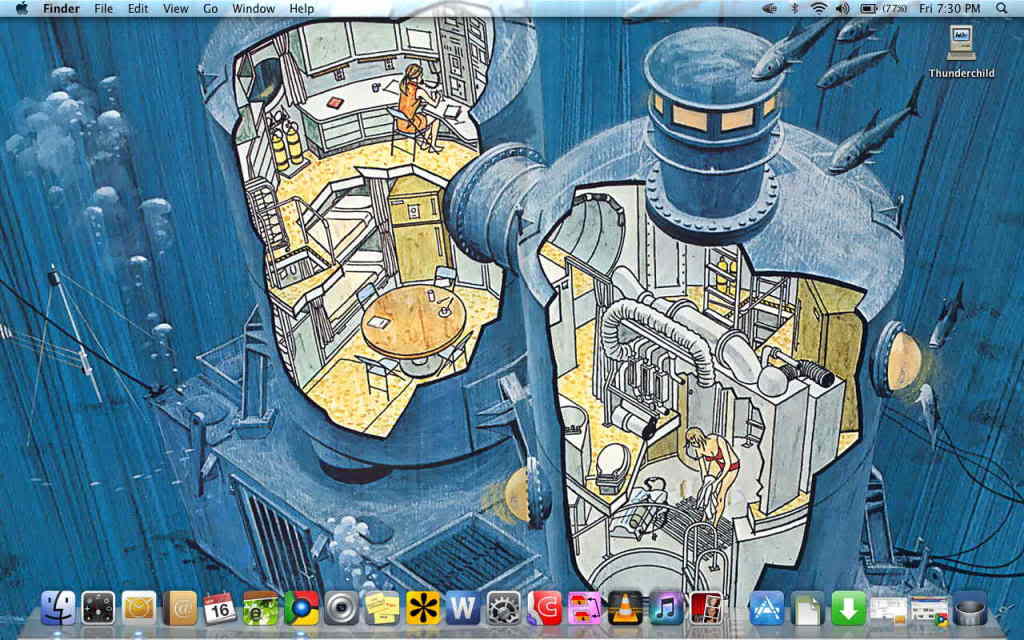Viewport: 1024px width, 640px height.
Task: Open Spotlight search magnifier
Action: 1001,8
